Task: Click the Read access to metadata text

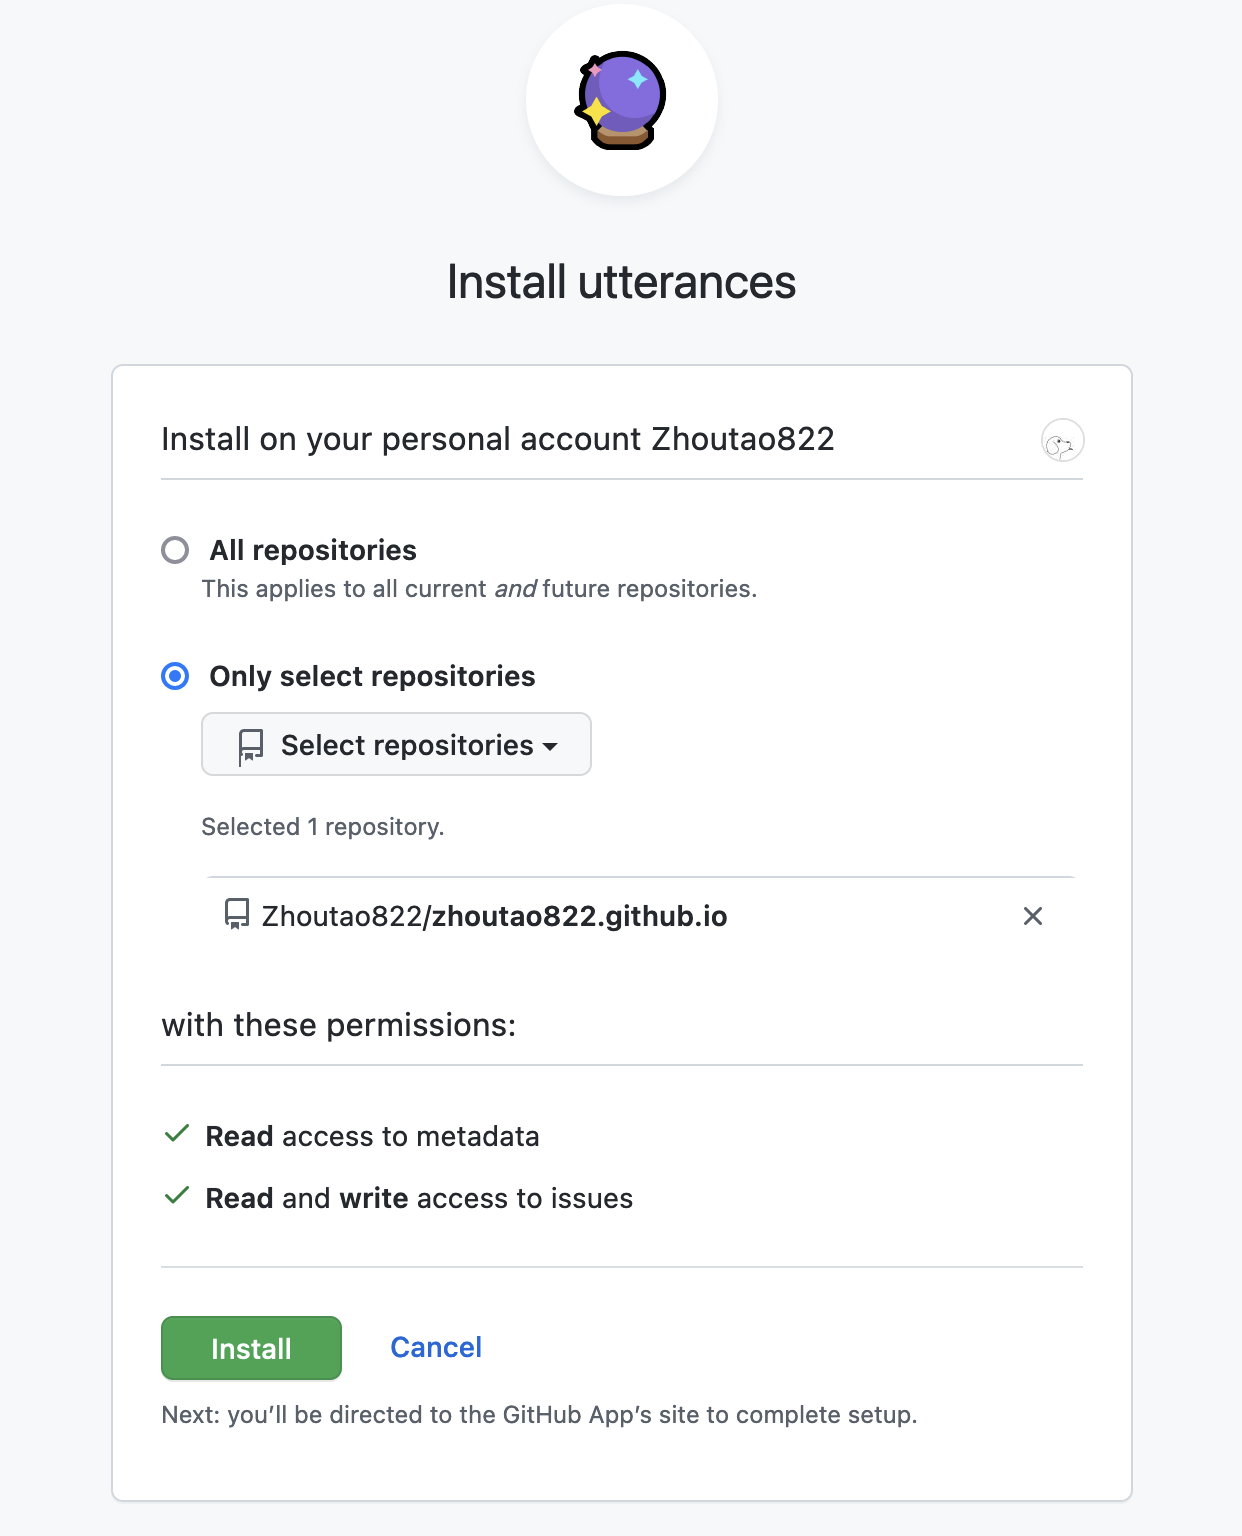Action: click(x=372, y=1136)
